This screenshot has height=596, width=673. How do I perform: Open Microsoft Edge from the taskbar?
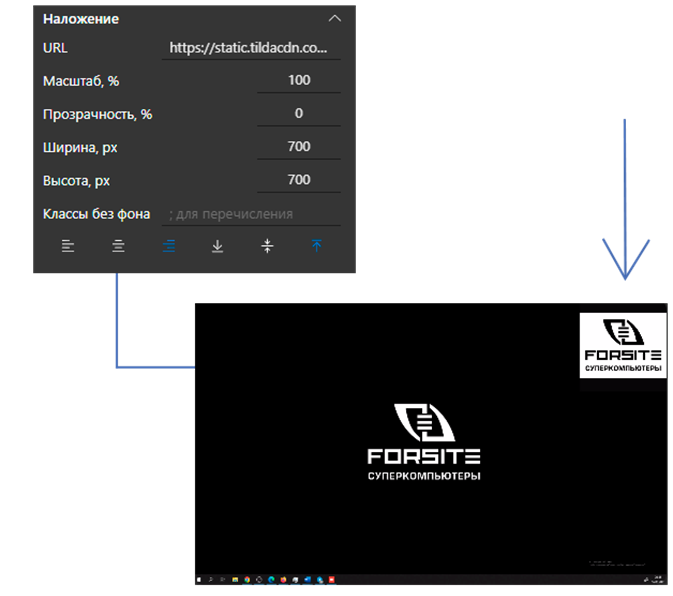click(x=271, y=580)
